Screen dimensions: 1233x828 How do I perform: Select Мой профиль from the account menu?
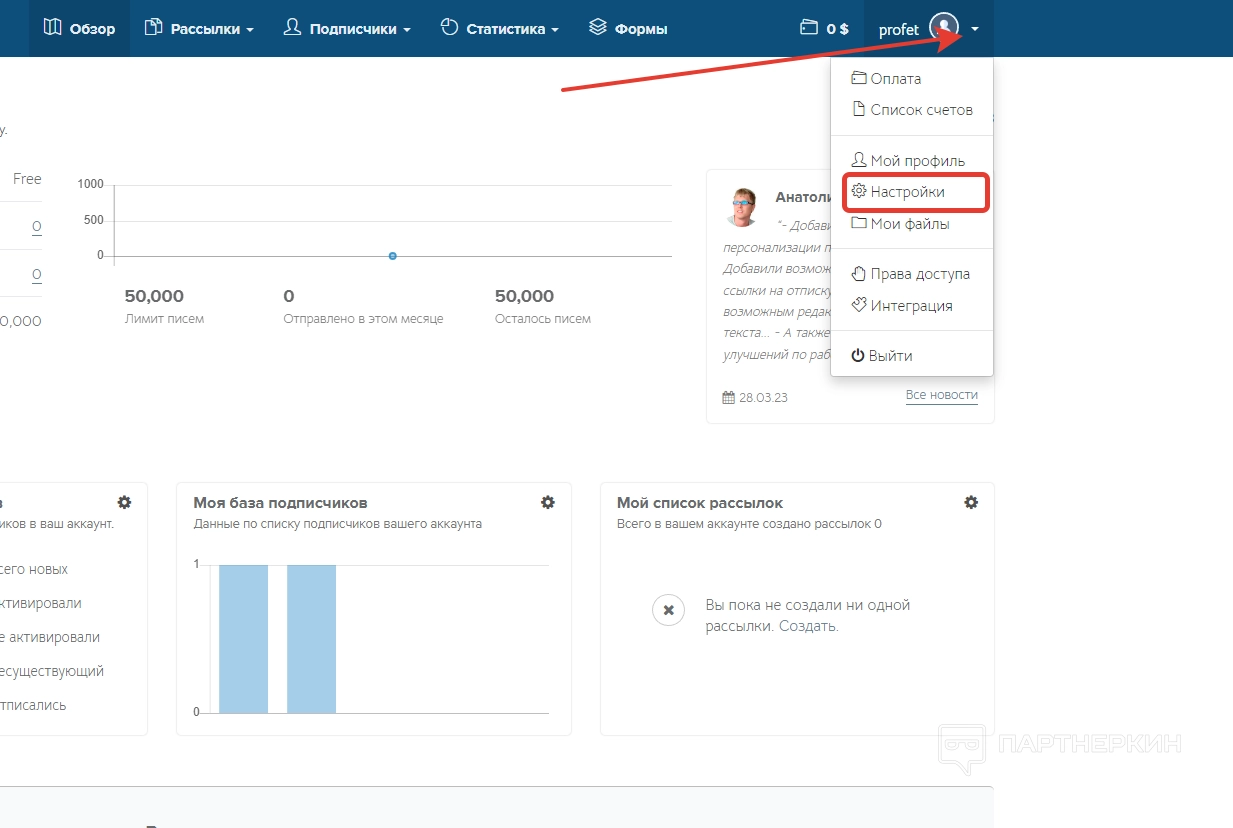pos(916,160)
